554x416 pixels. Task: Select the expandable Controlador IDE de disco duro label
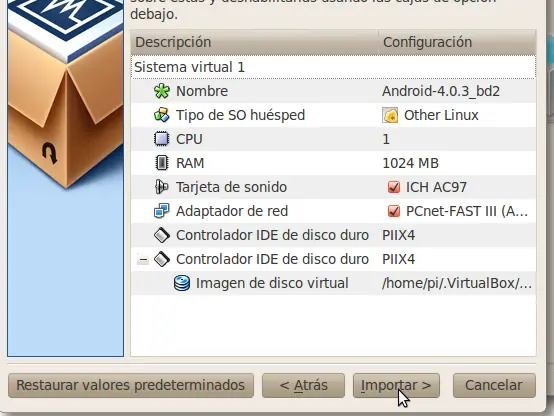[272, 259]
